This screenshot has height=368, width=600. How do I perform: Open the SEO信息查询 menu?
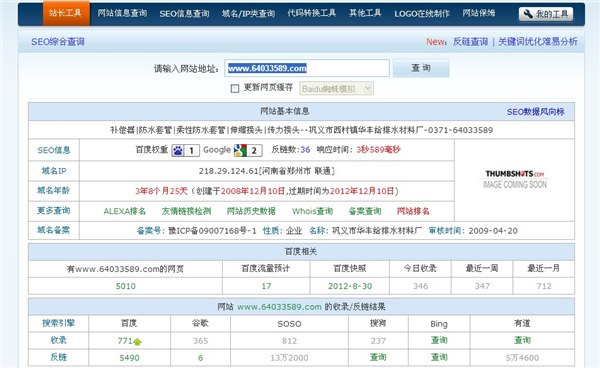pyautogui.click(x=184, y=14)
